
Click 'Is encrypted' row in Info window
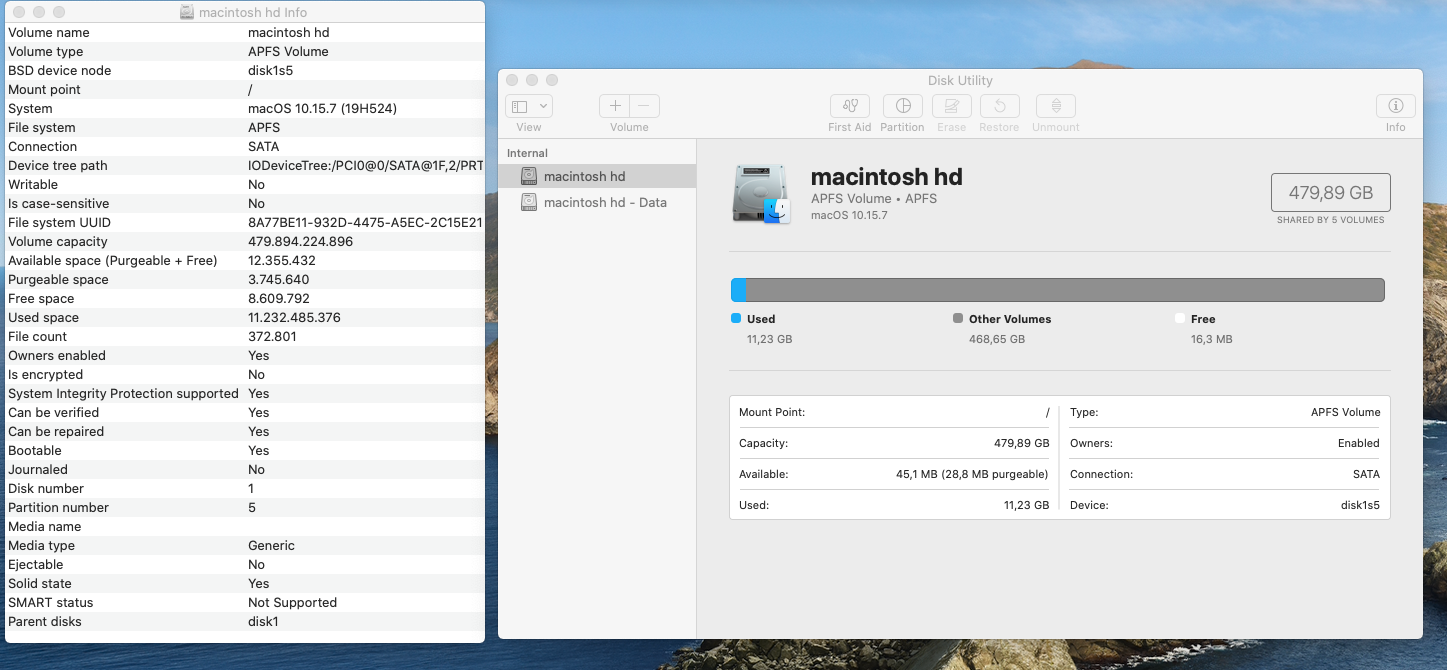[x=243, y=374]
